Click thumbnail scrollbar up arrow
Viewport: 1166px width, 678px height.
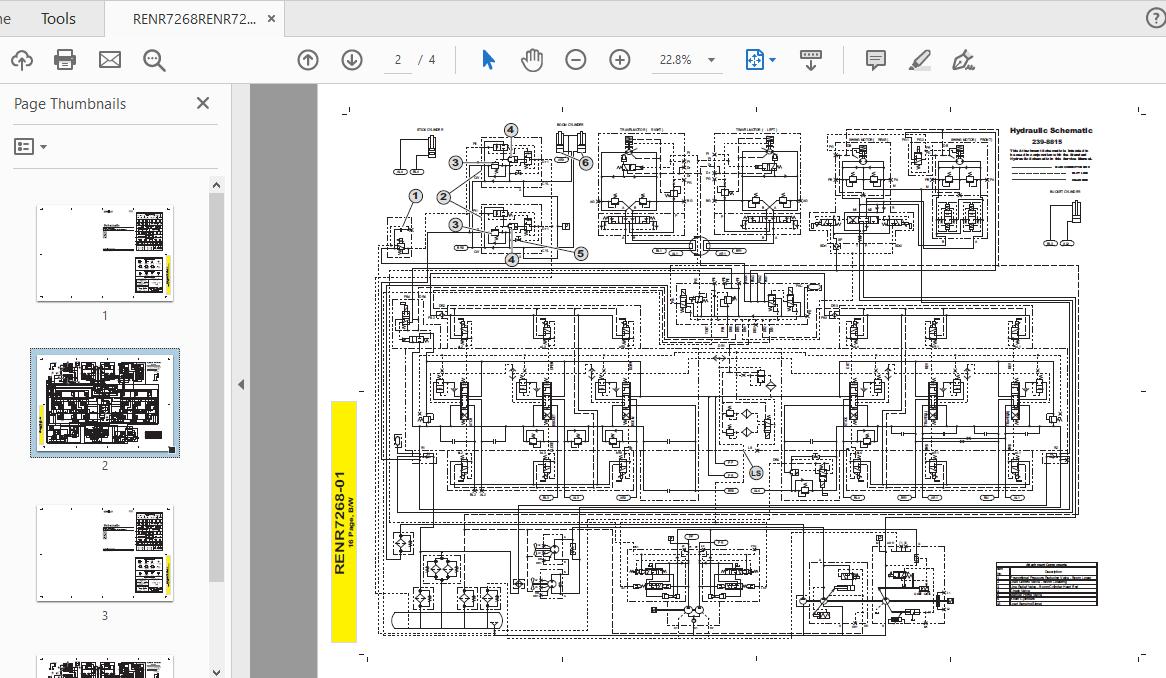click(216, 185)
